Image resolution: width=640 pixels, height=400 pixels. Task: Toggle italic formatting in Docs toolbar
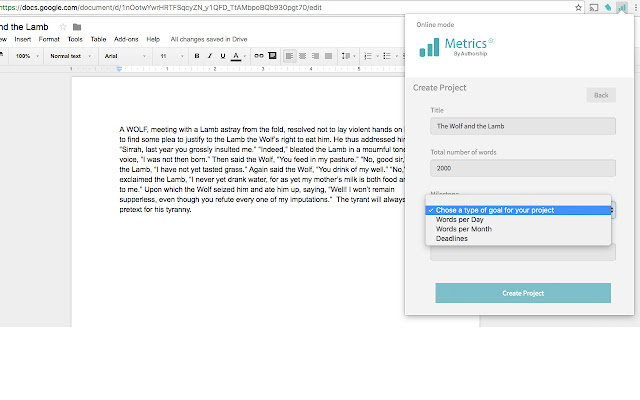[210, 56]
